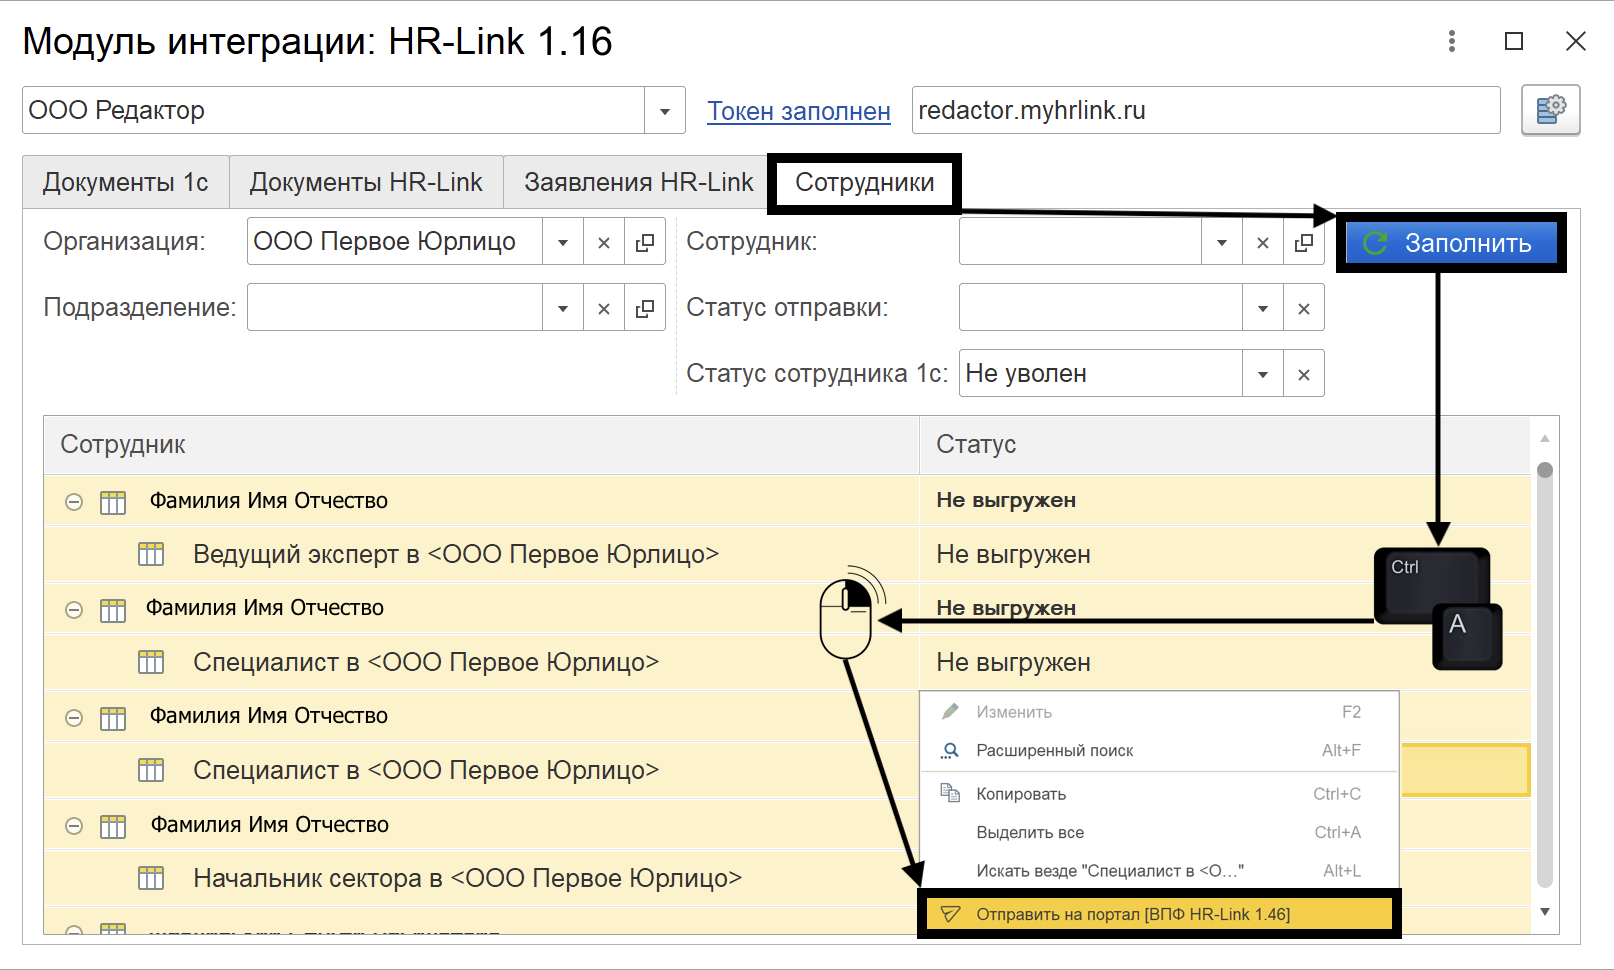The image size is (1614, 970).
Task: Collapse the second Фамилия Имя Отчество group
Action: point(74,610)
